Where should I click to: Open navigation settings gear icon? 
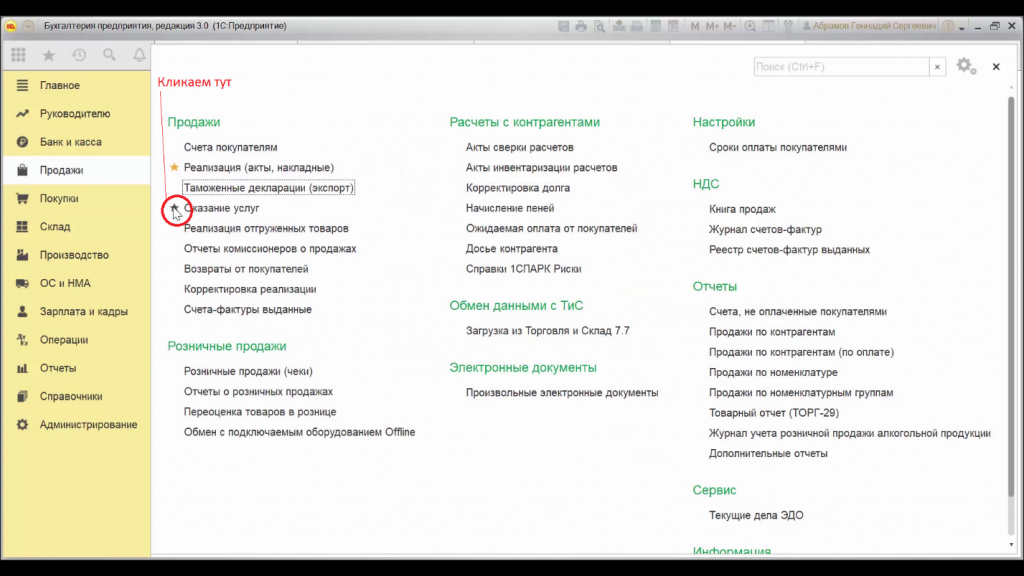tap(964, 66)
